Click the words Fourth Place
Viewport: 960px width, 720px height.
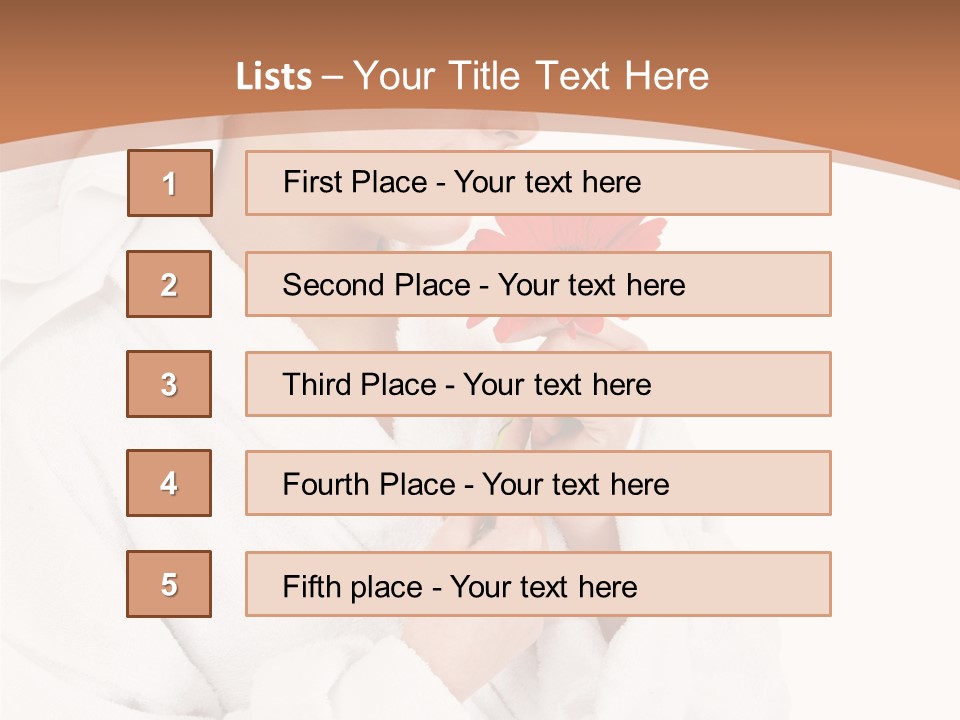pyautogui.click(x=368, y=485)
